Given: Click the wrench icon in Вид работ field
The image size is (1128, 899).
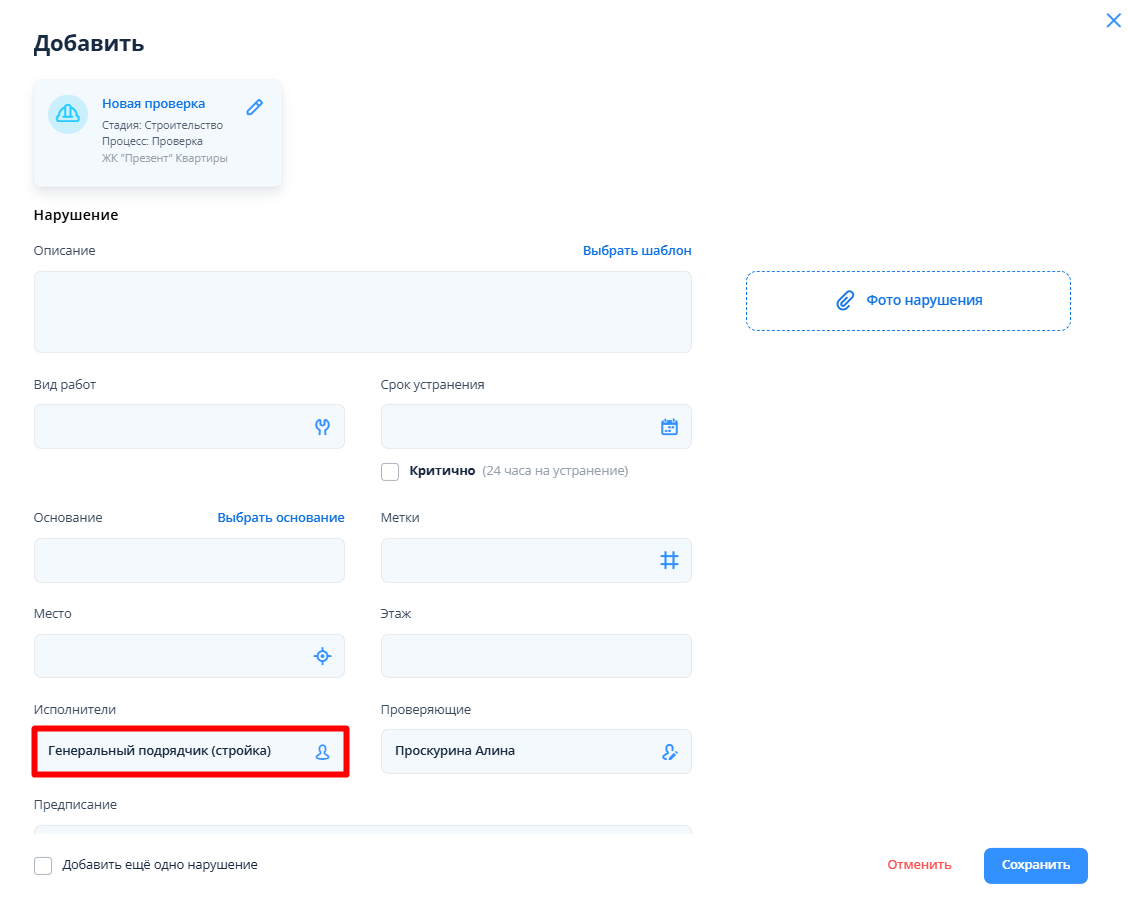Looking at the screenshot, I should pyautogui.click(x=322, y=427).
